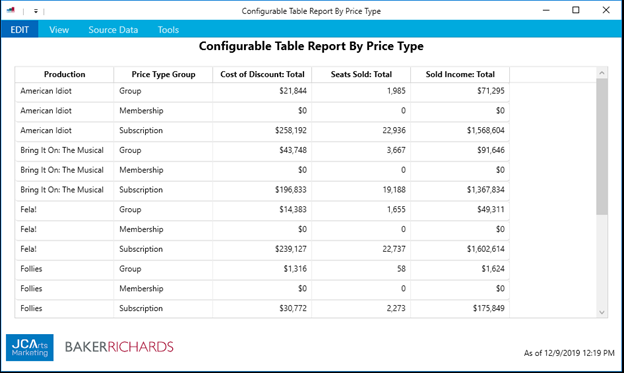Click the JCArts Marketing logo

pos(30,348)
